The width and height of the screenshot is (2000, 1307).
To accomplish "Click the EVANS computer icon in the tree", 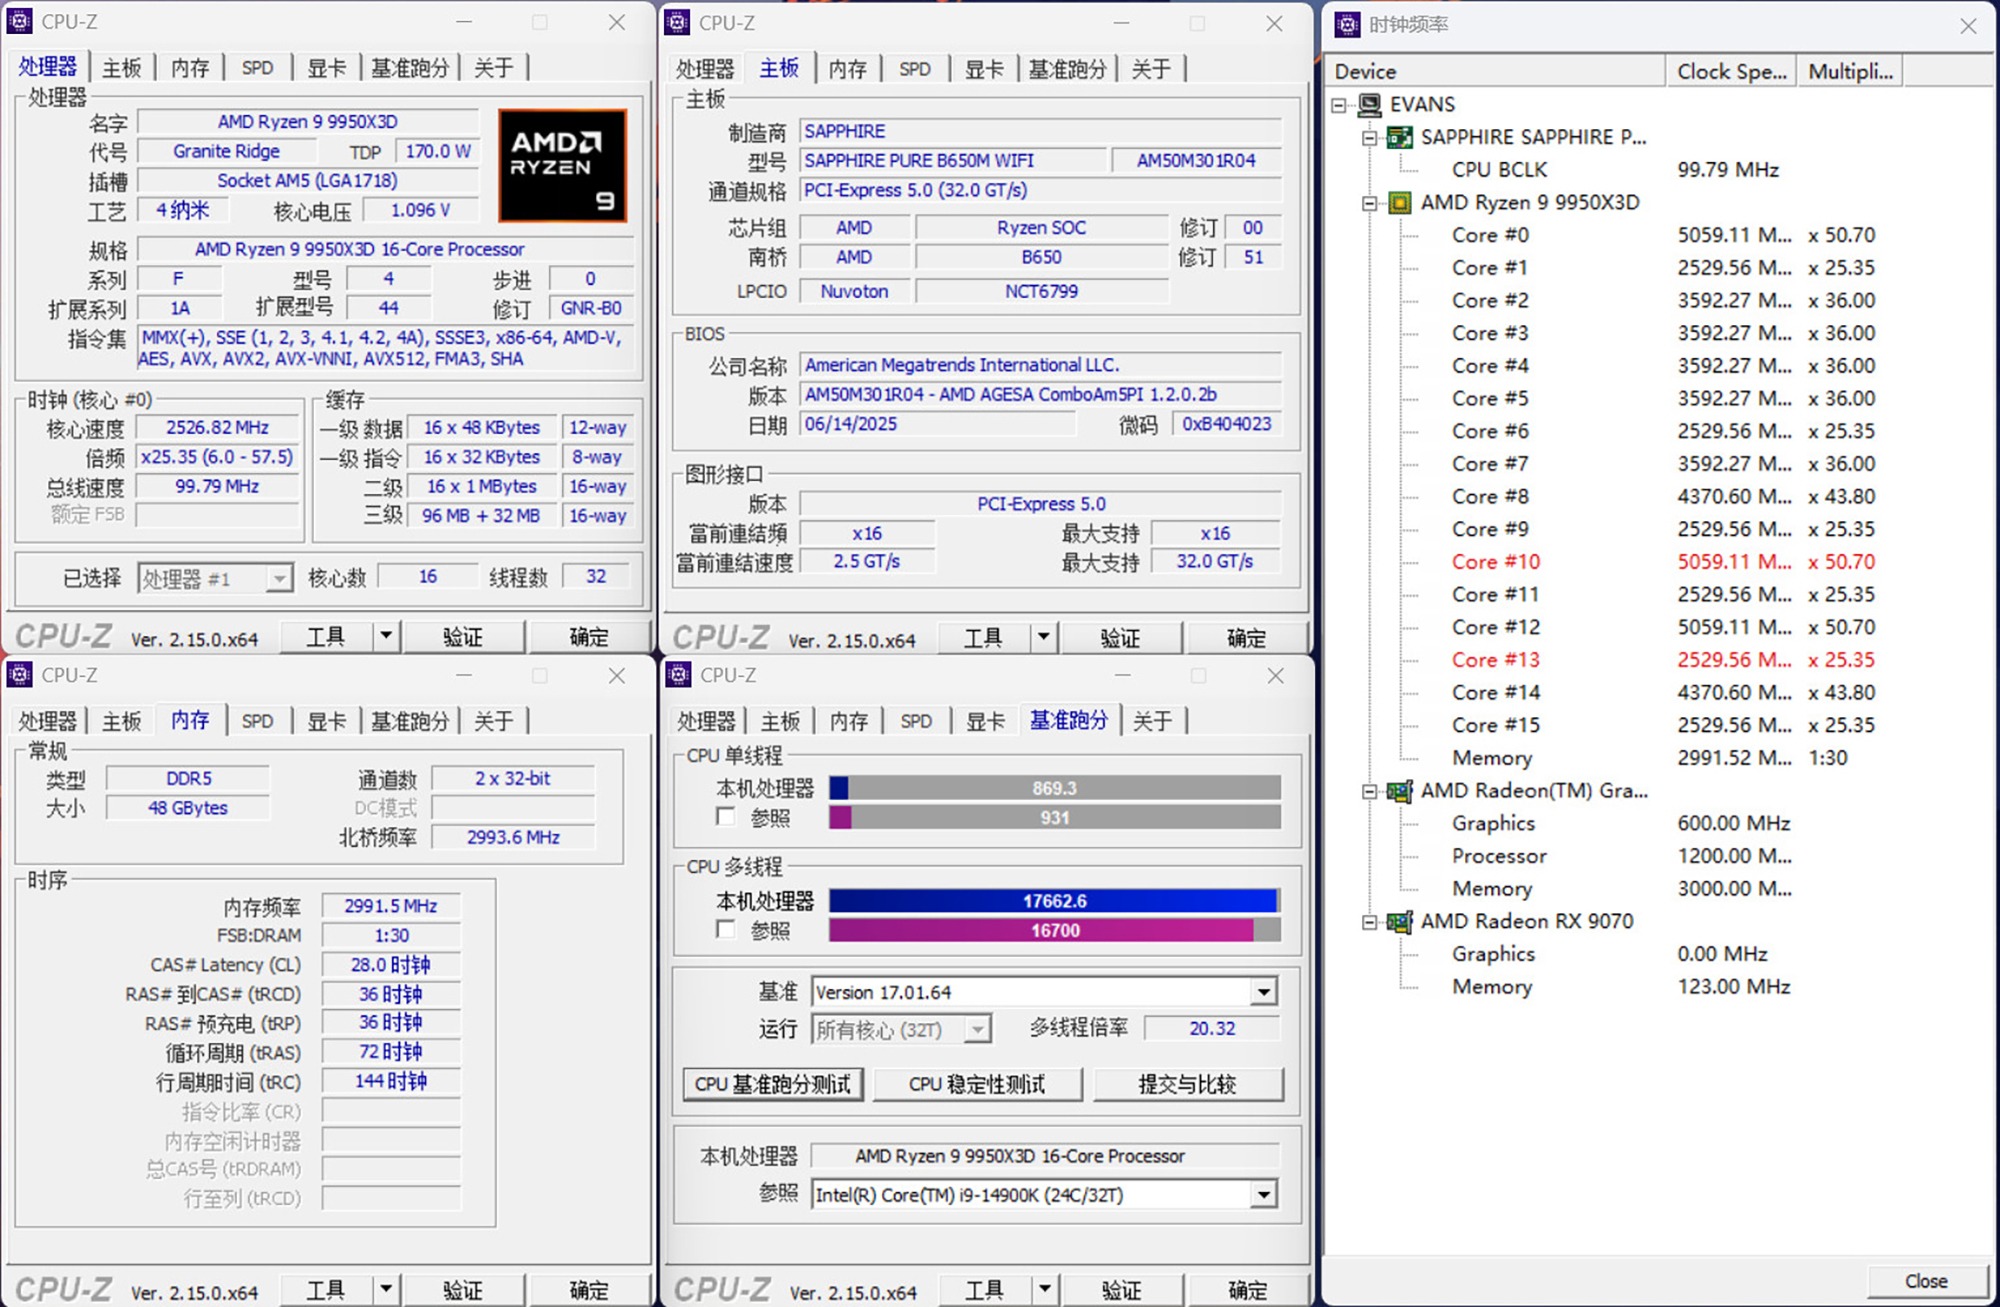I will 1370,104.
